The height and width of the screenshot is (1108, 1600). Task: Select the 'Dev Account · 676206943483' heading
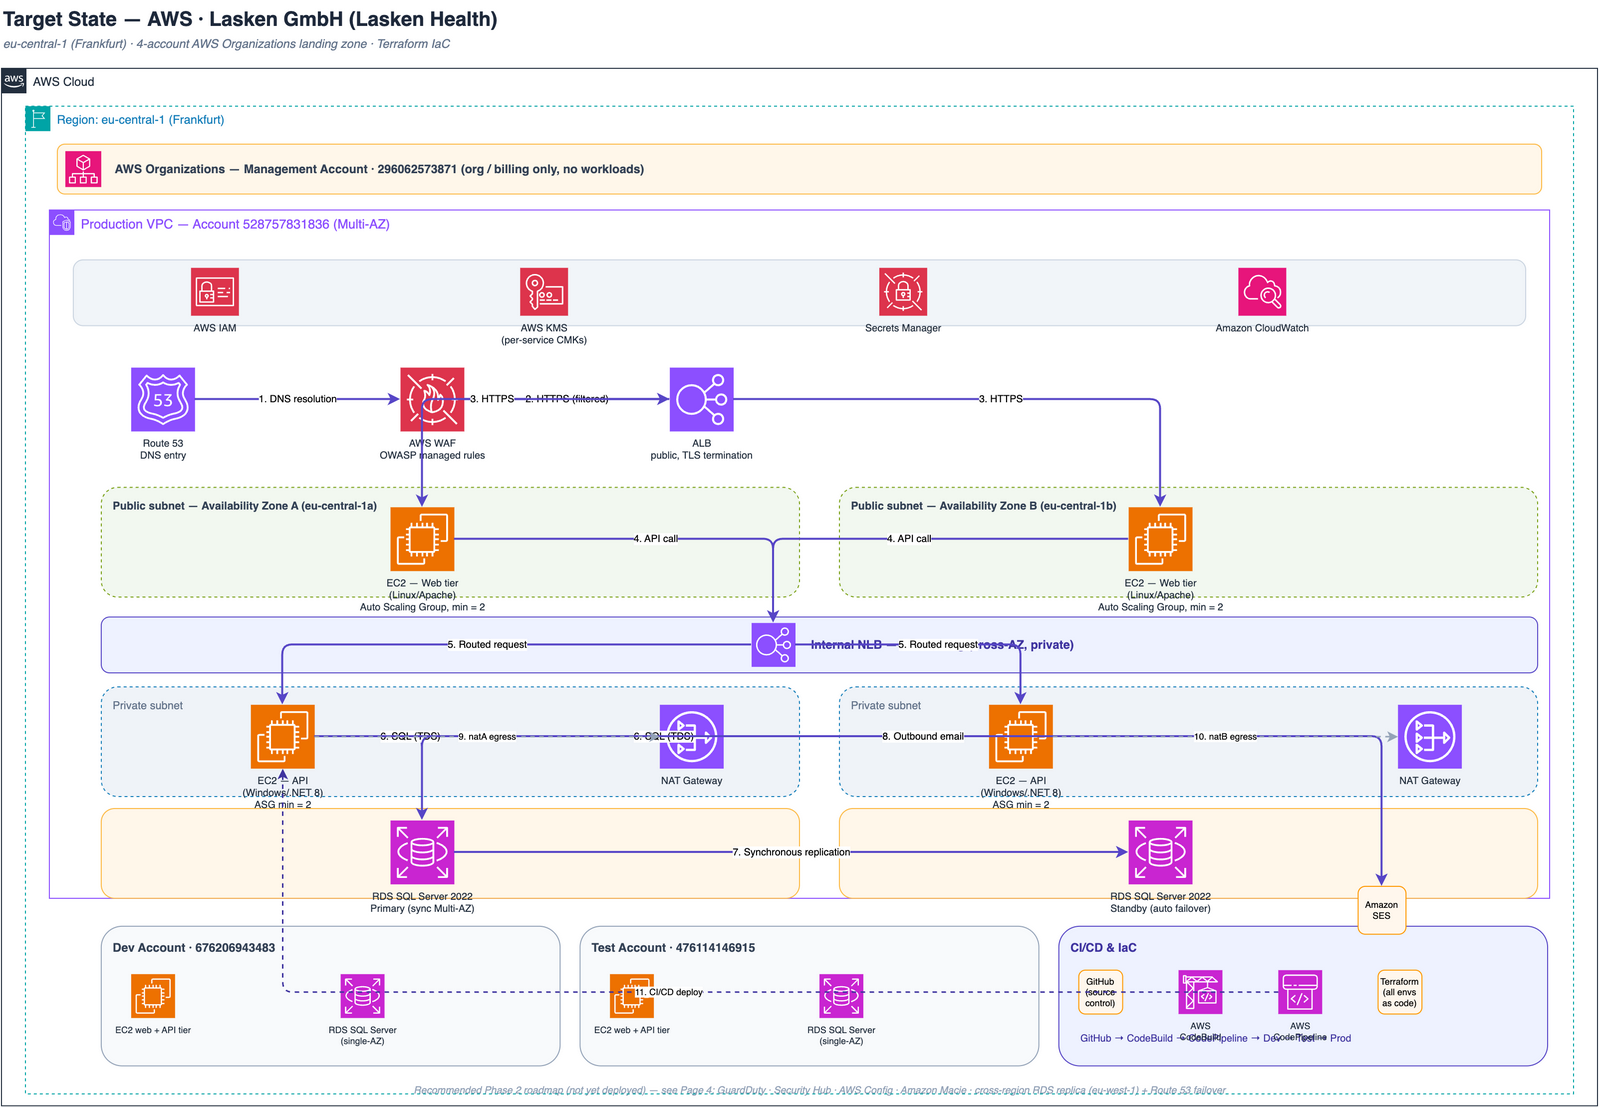[194, 948]
